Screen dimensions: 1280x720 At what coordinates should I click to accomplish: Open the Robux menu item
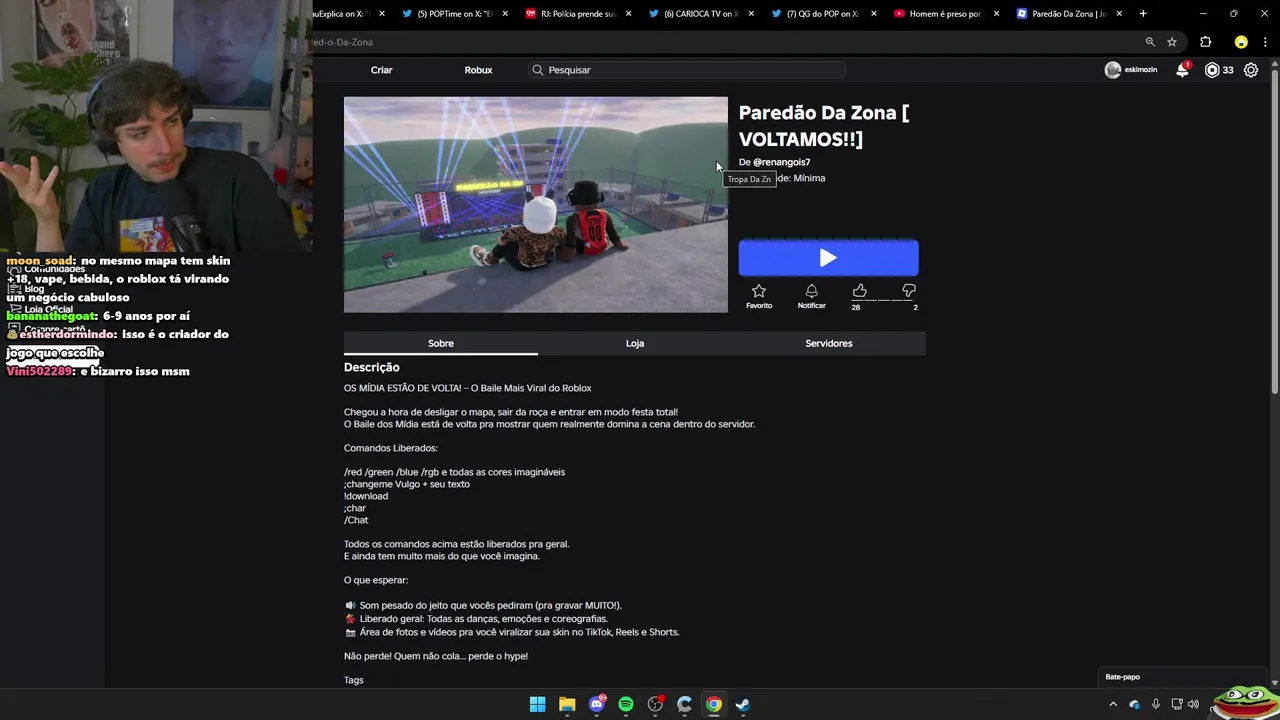tap(478, 70)
